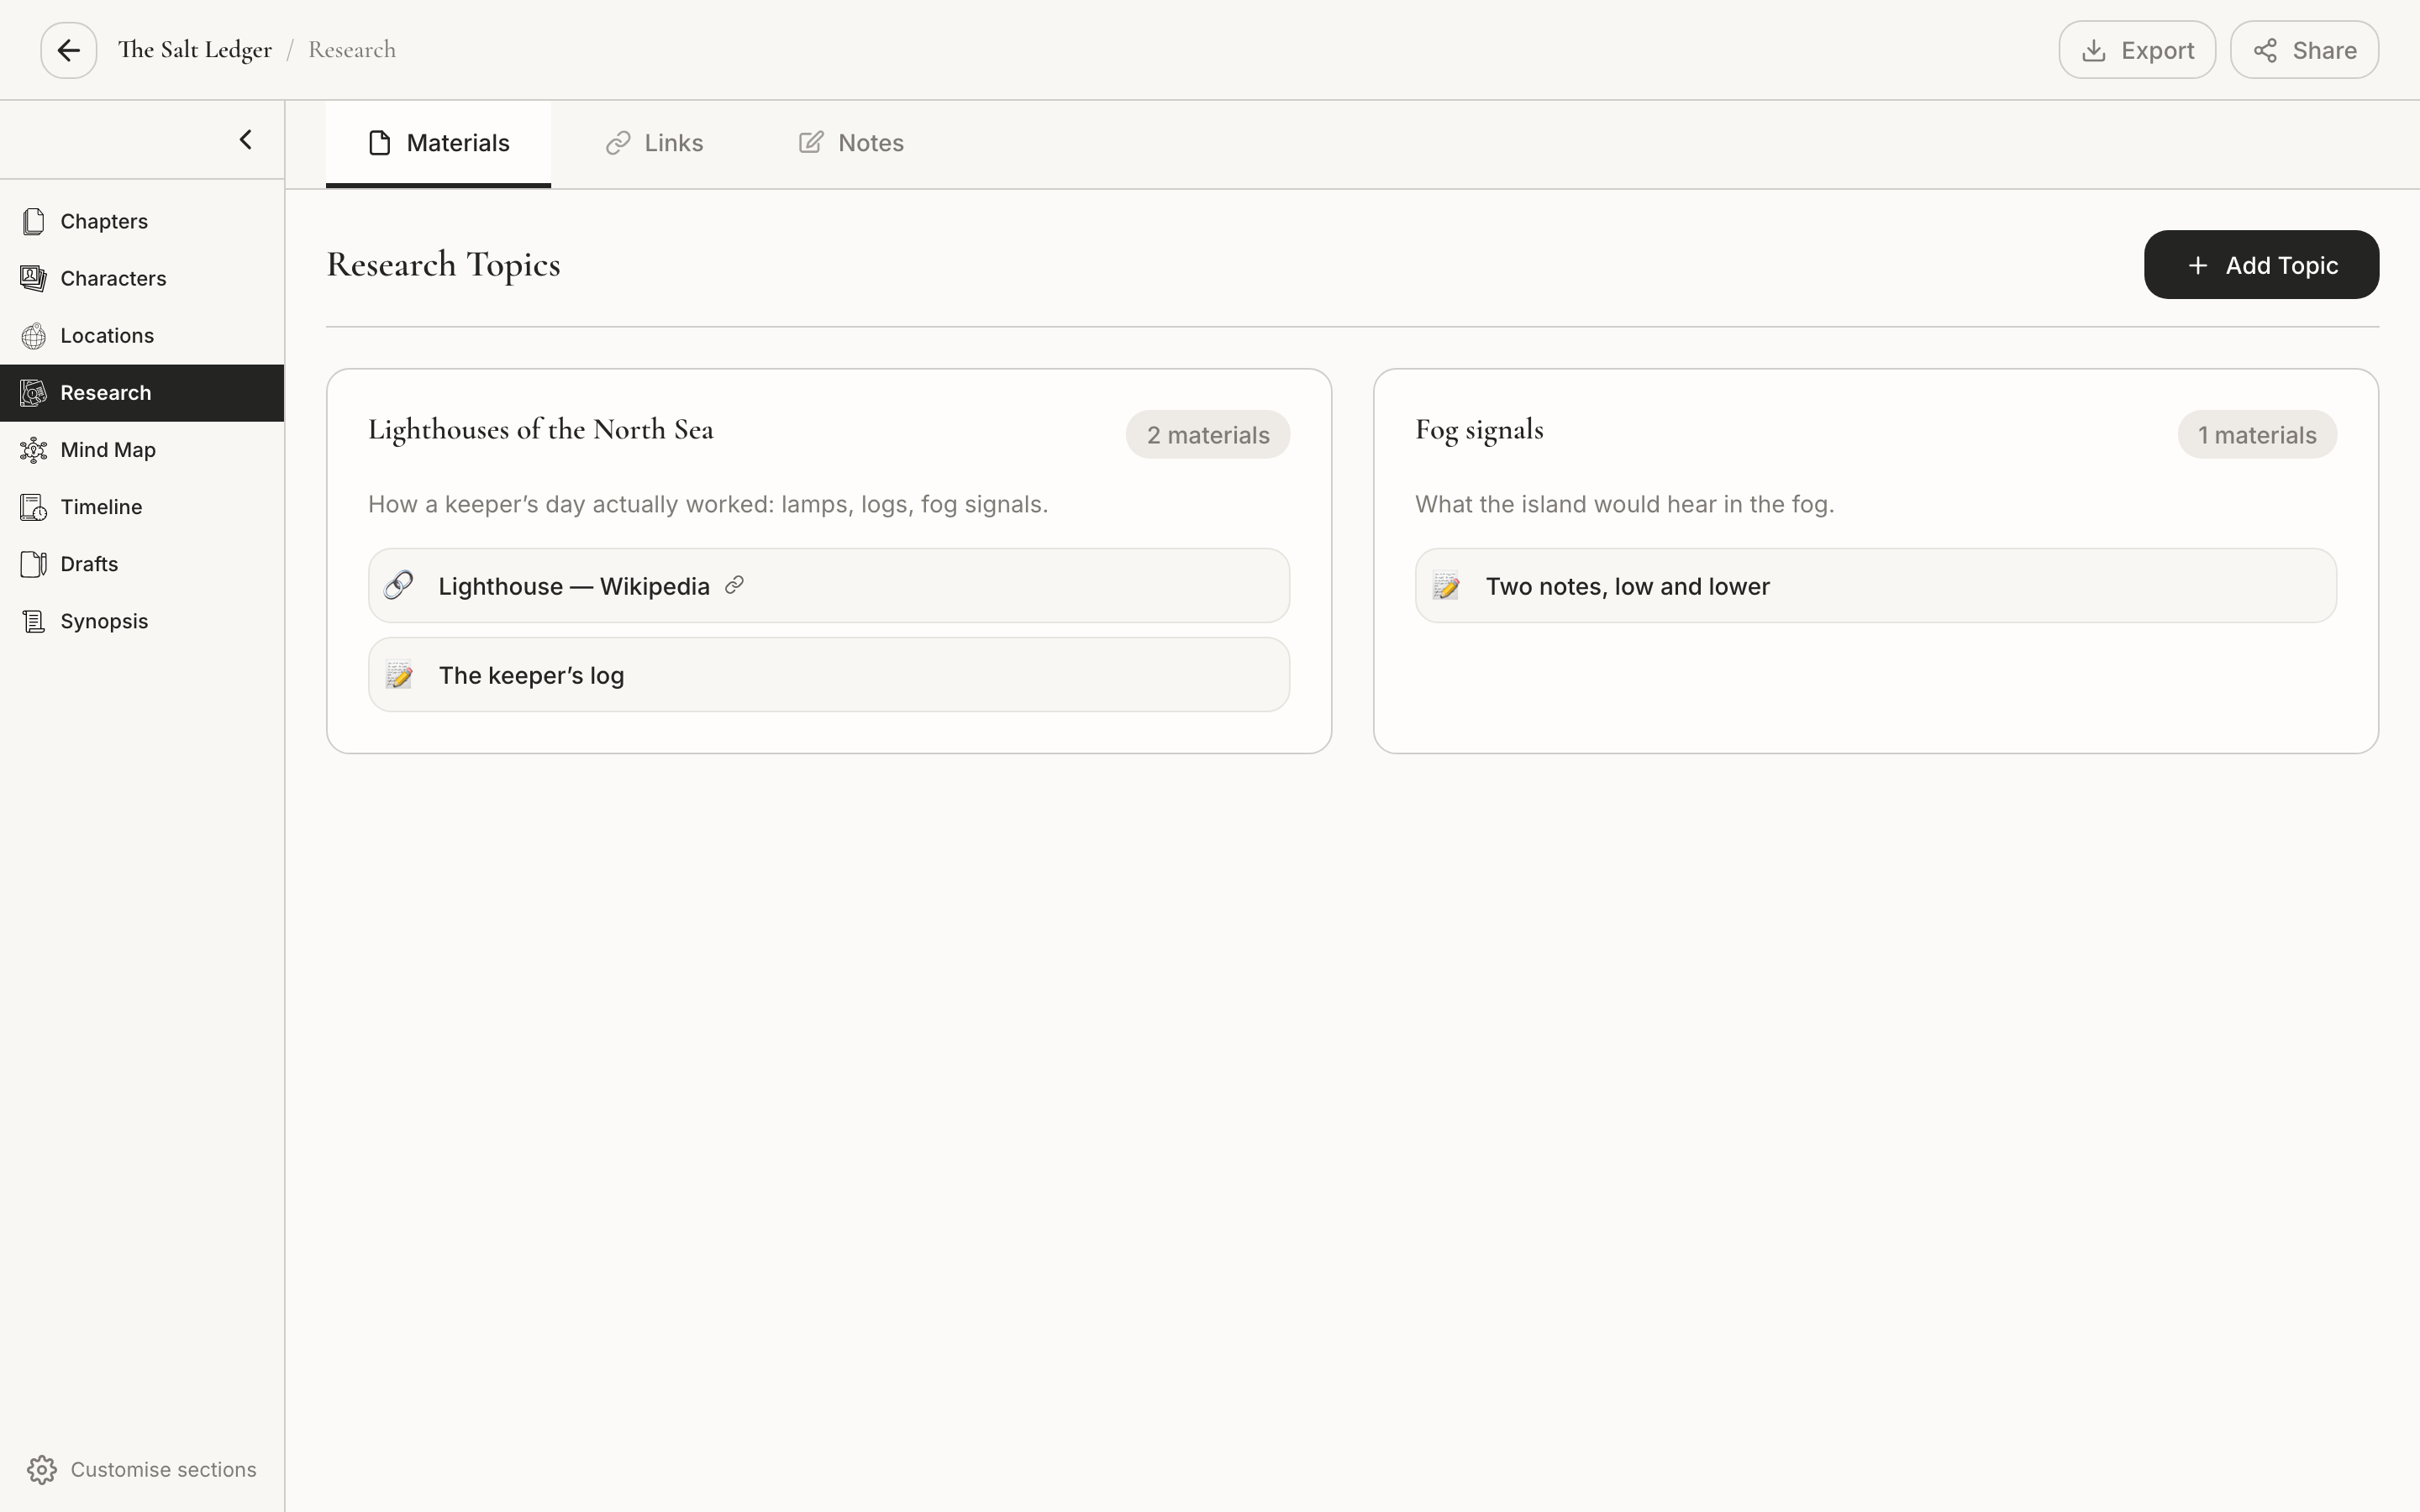Click the Customise sections gear icon
The image size is (2420, 1512).
coord(42,1469)
